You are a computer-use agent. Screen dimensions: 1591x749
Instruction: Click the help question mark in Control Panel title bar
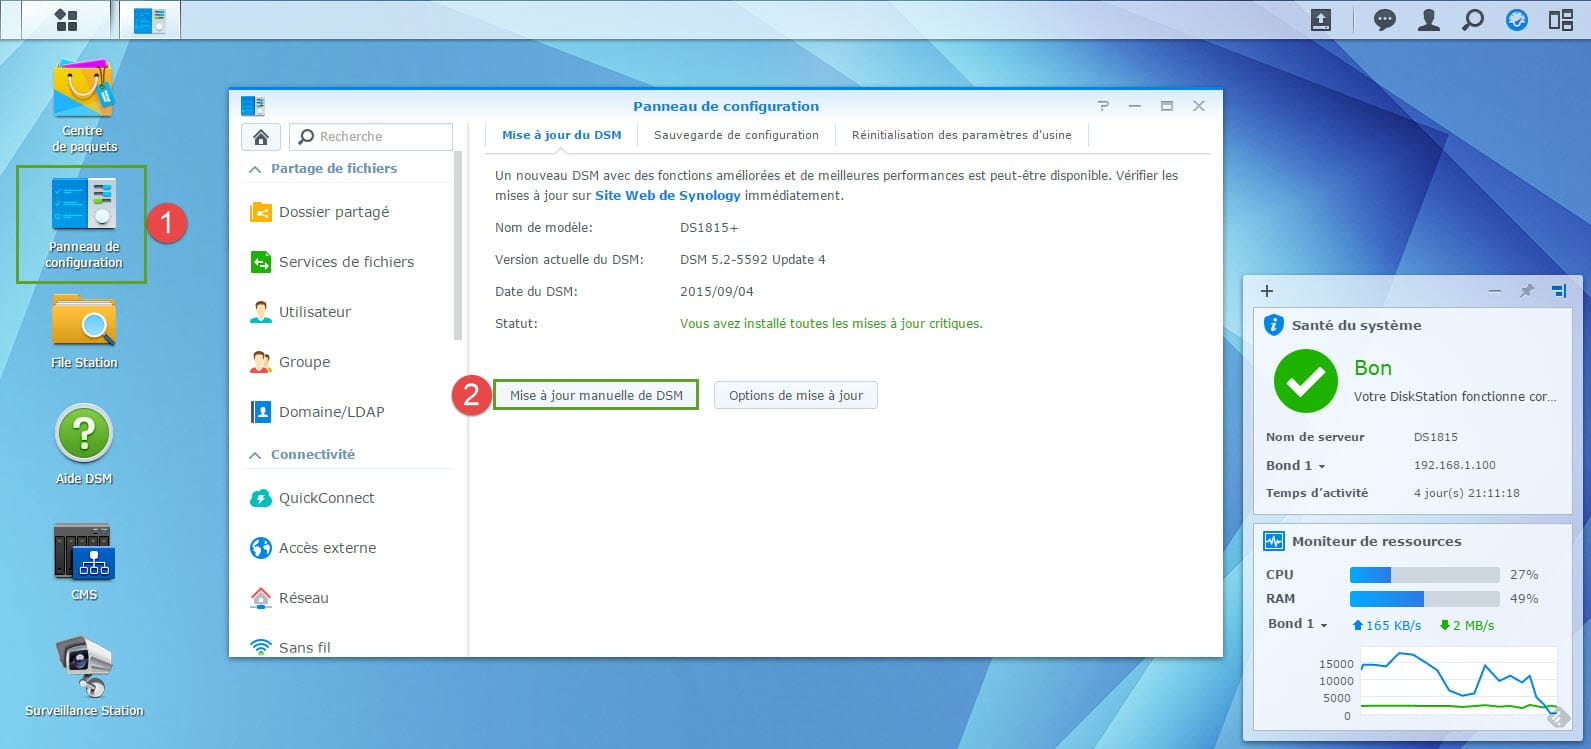coord(1104,106)
